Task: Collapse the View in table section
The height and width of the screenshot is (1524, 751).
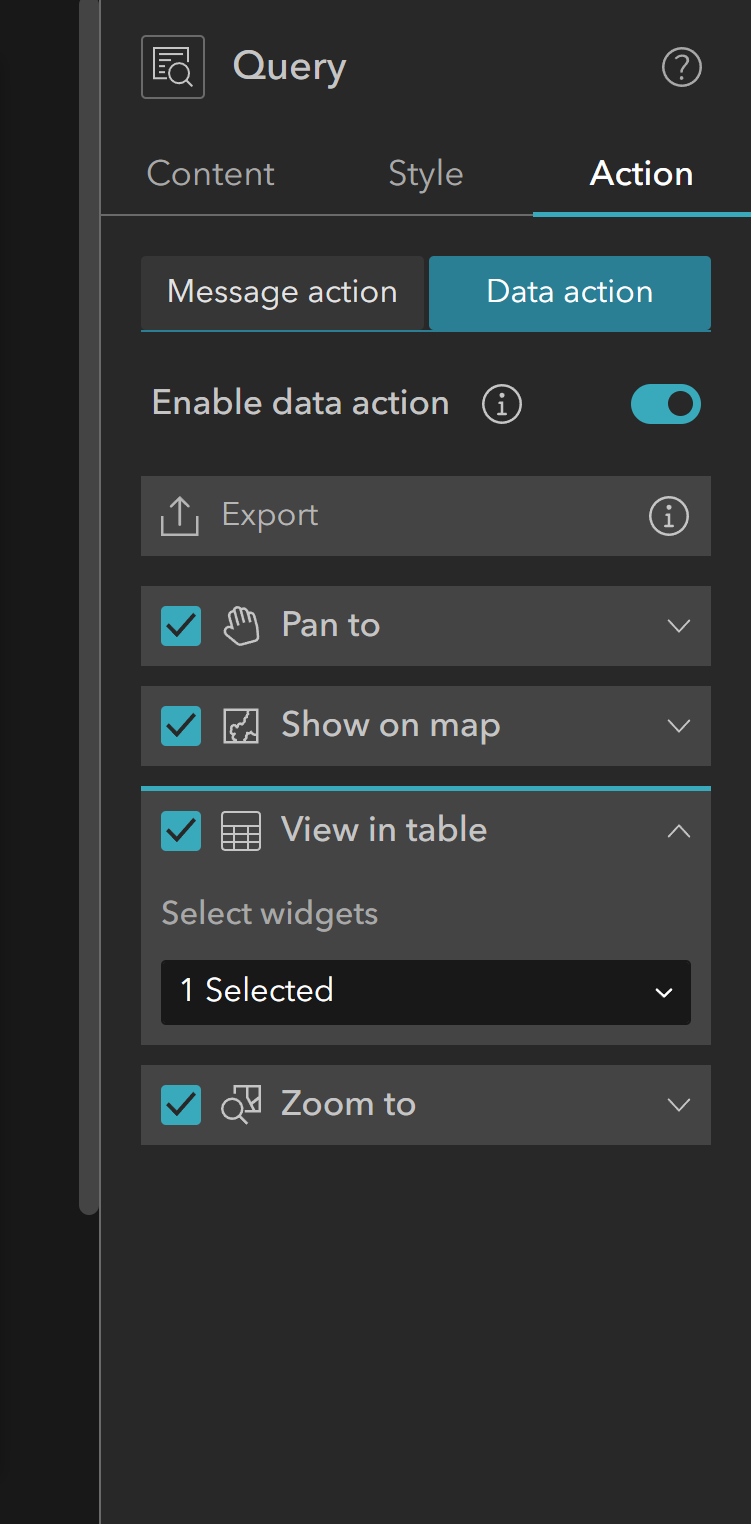Action: tap(679, 830)
